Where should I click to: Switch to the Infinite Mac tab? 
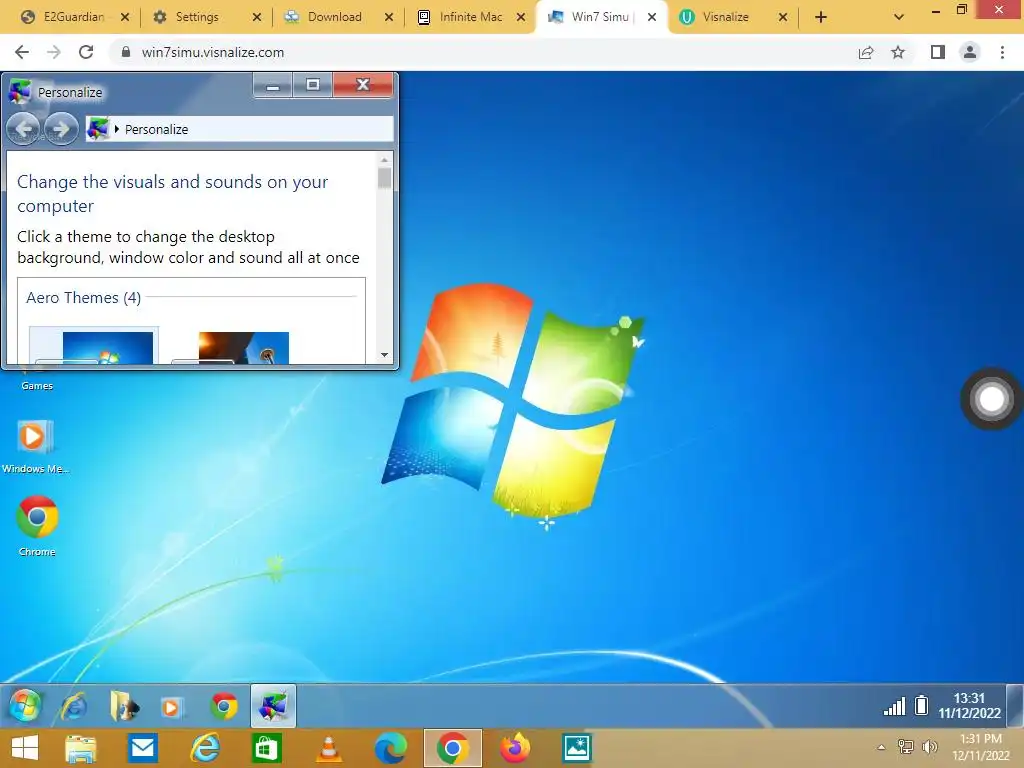[x=470, y=17]
